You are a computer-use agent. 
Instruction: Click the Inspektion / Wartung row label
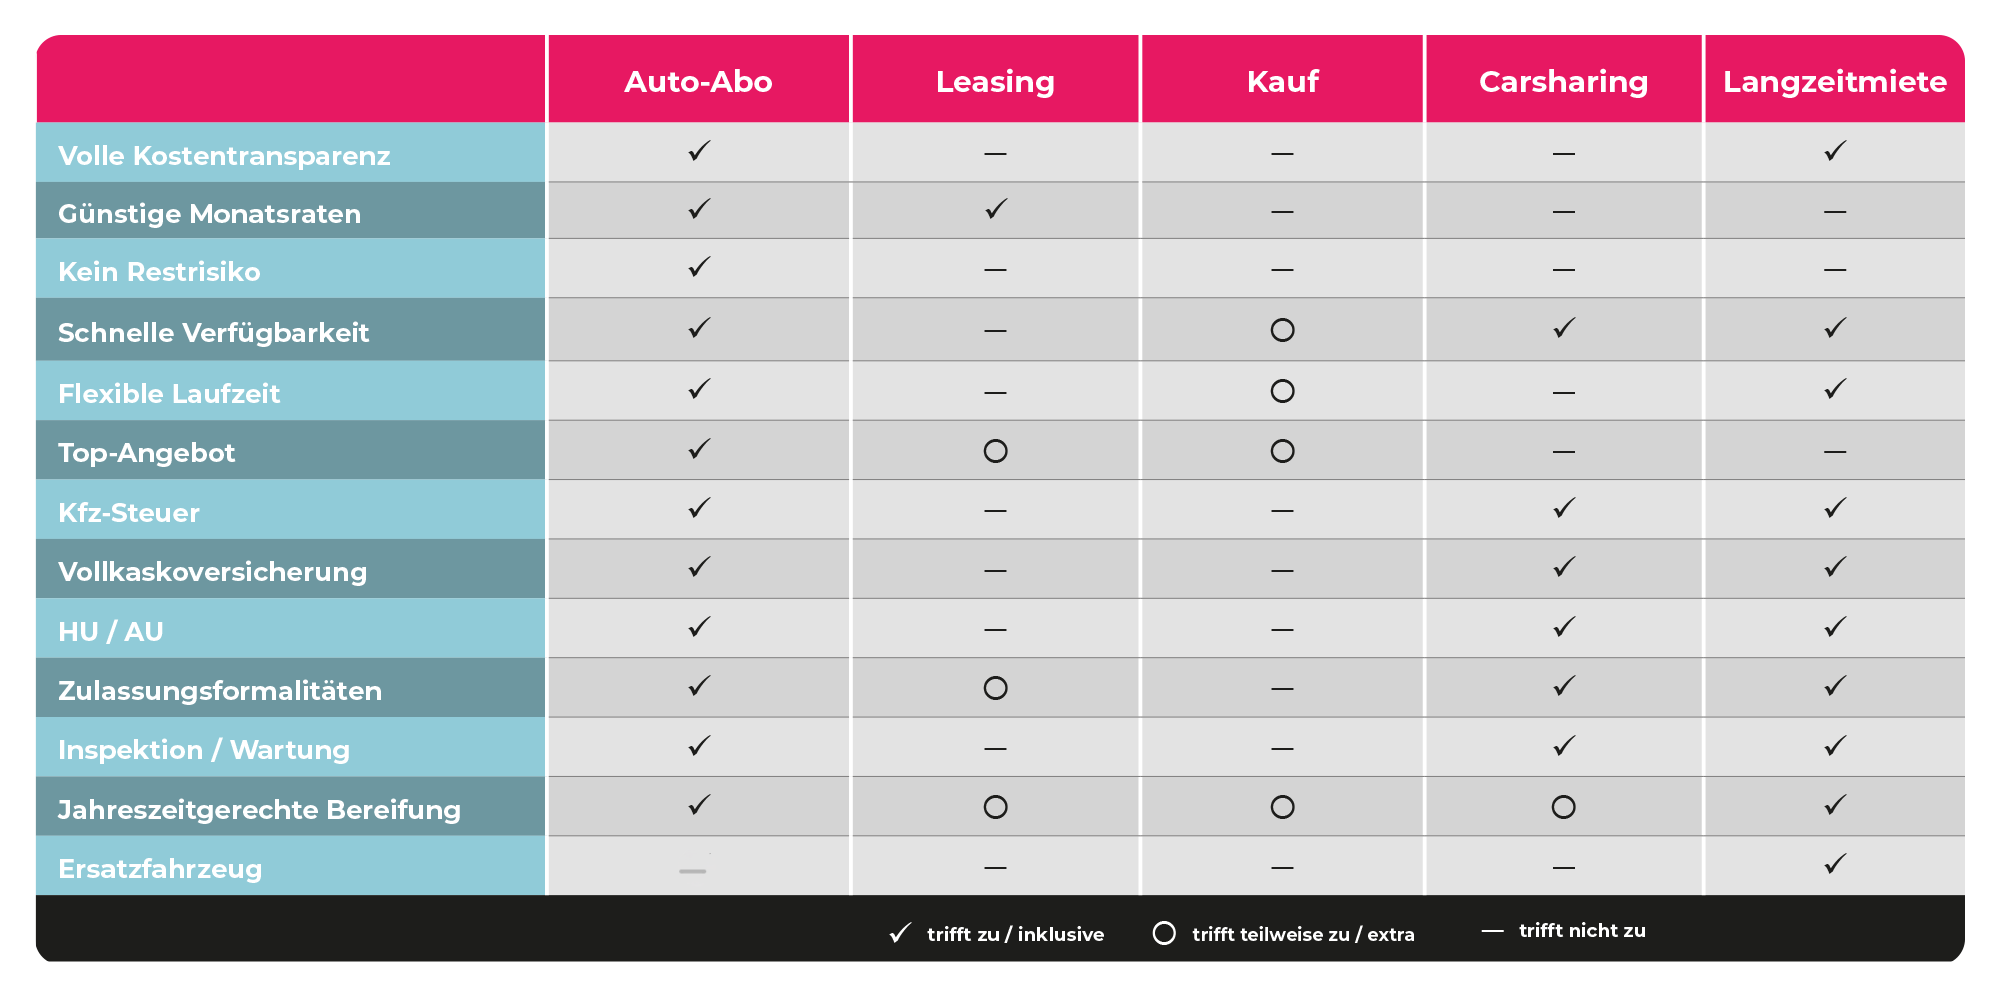tap(204, 750)
